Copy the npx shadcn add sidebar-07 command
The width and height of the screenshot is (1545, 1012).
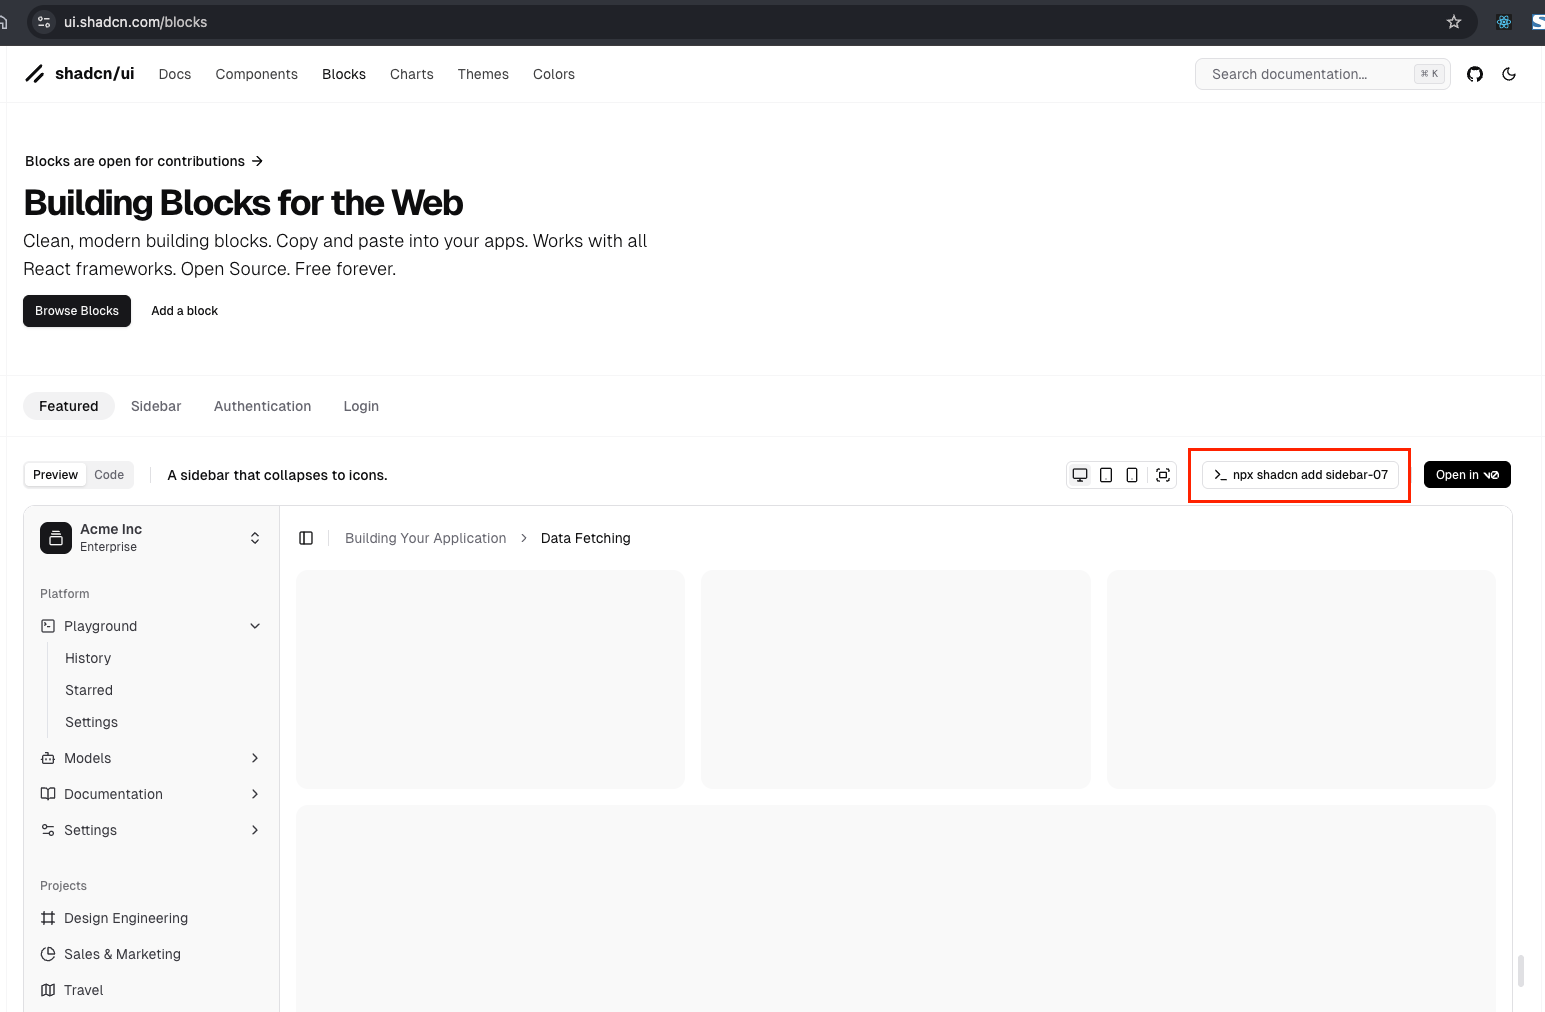(1300, 475)
